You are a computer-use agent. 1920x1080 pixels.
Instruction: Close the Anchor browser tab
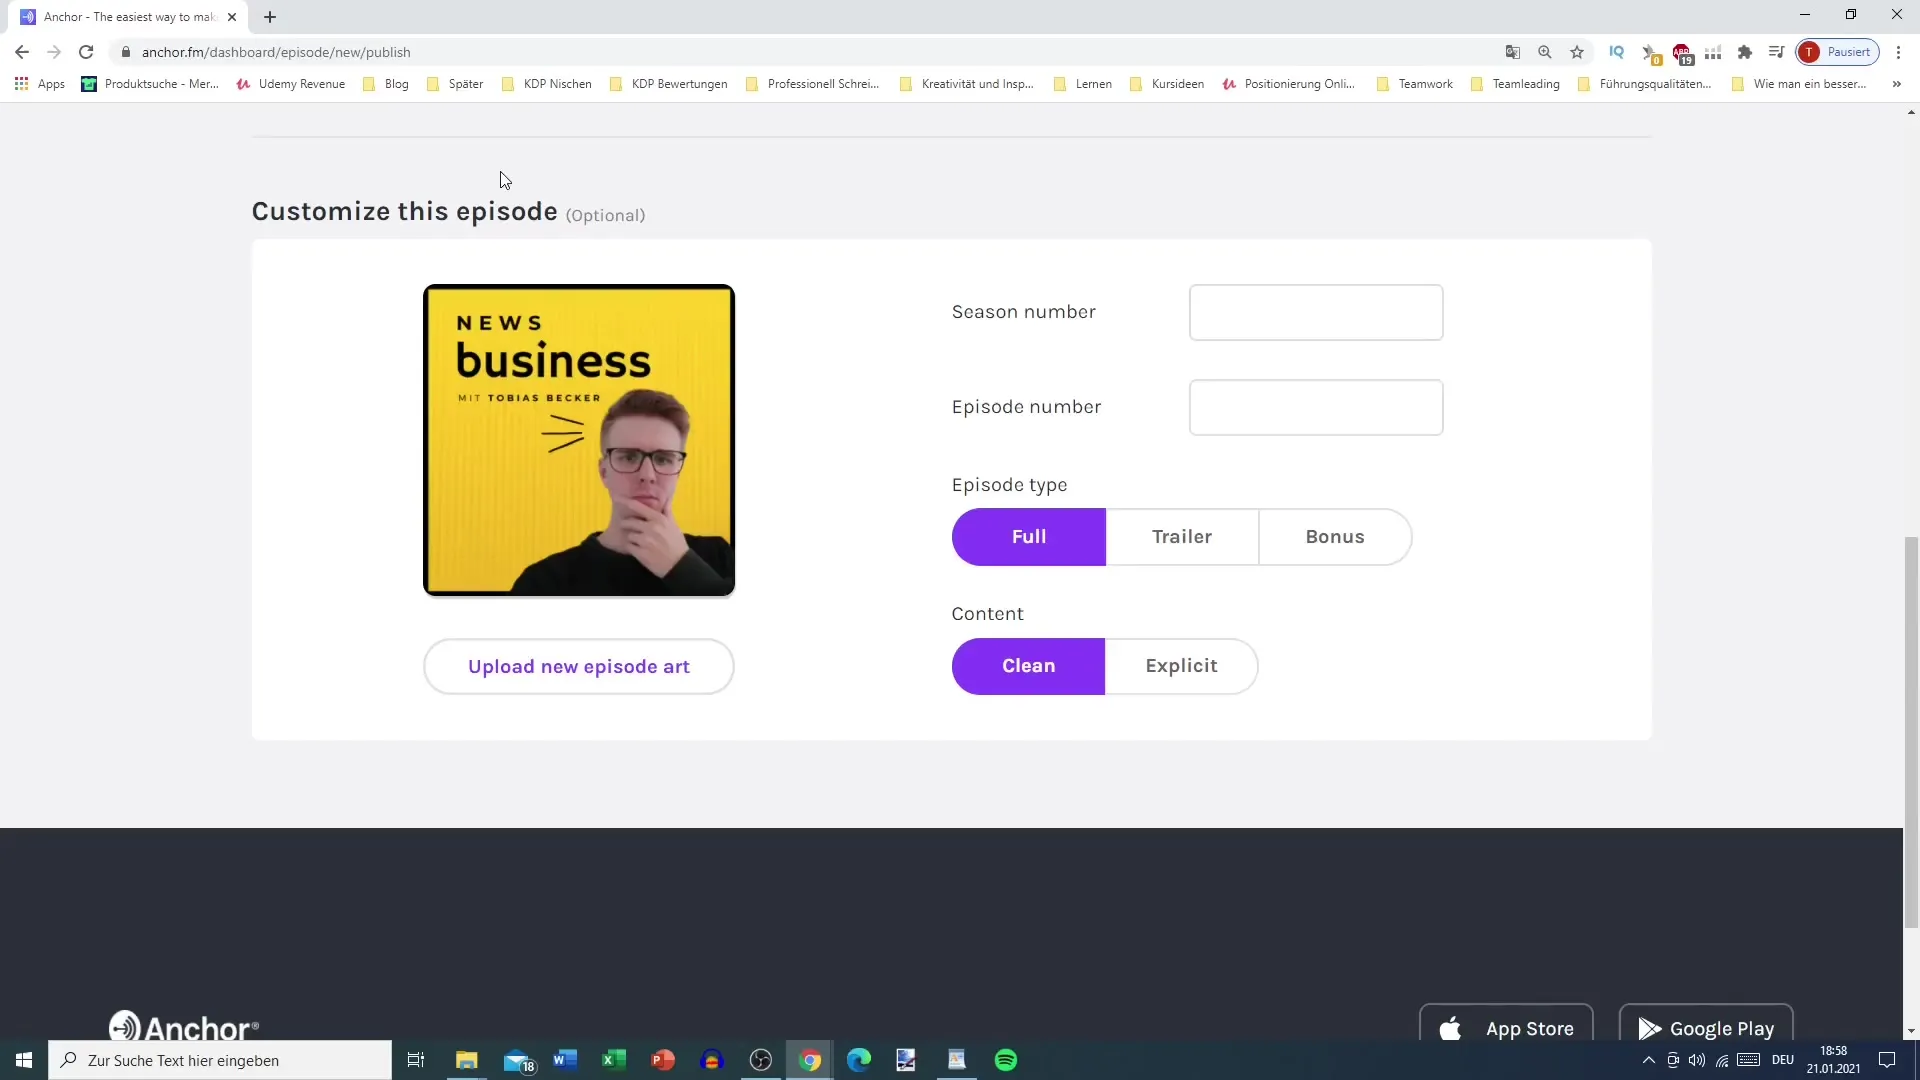pos(232,17)
